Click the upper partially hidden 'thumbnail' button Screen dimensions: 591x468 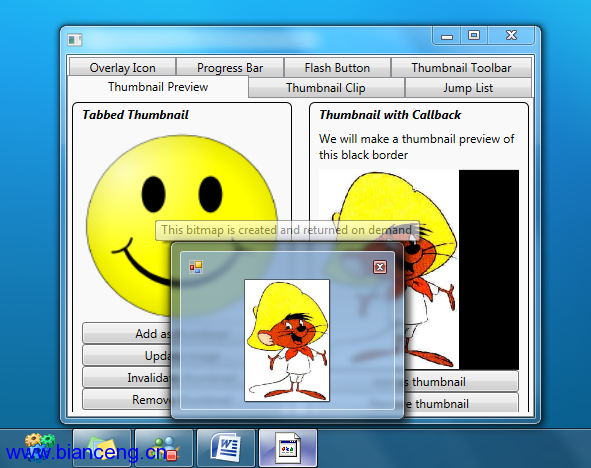pyautogui.click(x=461, y=382)
